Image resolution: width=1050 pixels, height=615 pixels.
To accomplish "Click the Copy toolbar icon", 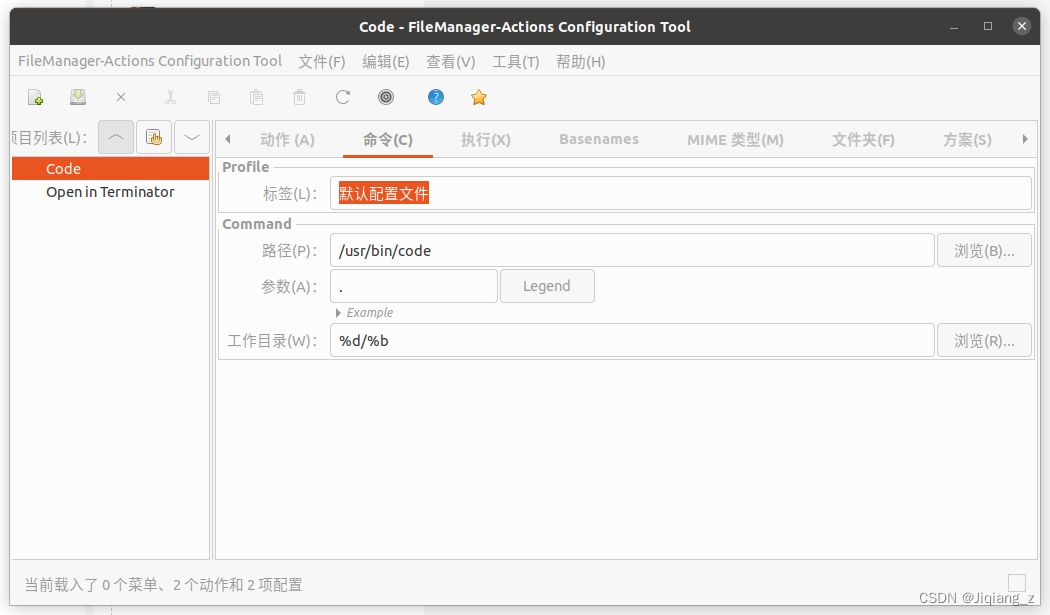I will [x=213, y=97].
